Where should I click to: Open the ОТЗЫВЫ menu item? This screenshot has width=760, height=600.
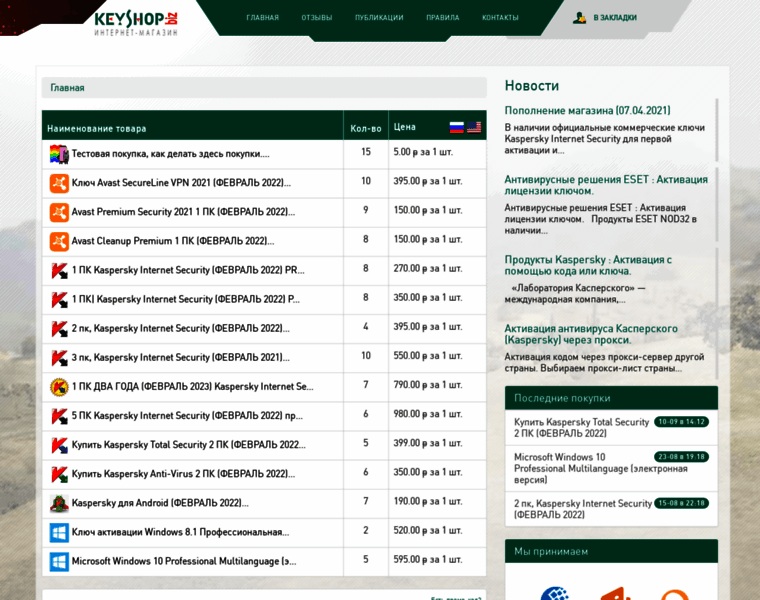[317, 17]
